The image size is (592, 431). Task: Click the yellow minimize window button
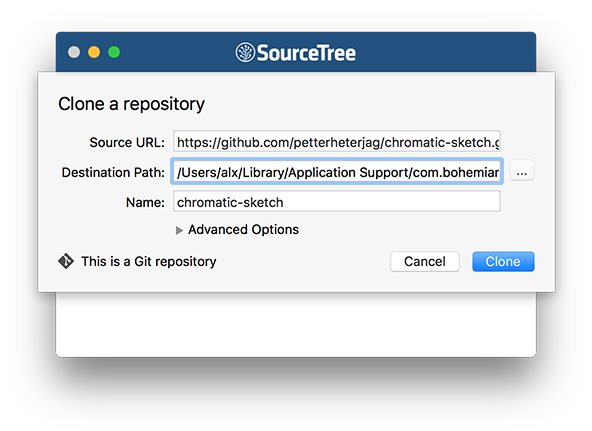tap(94, 52)
